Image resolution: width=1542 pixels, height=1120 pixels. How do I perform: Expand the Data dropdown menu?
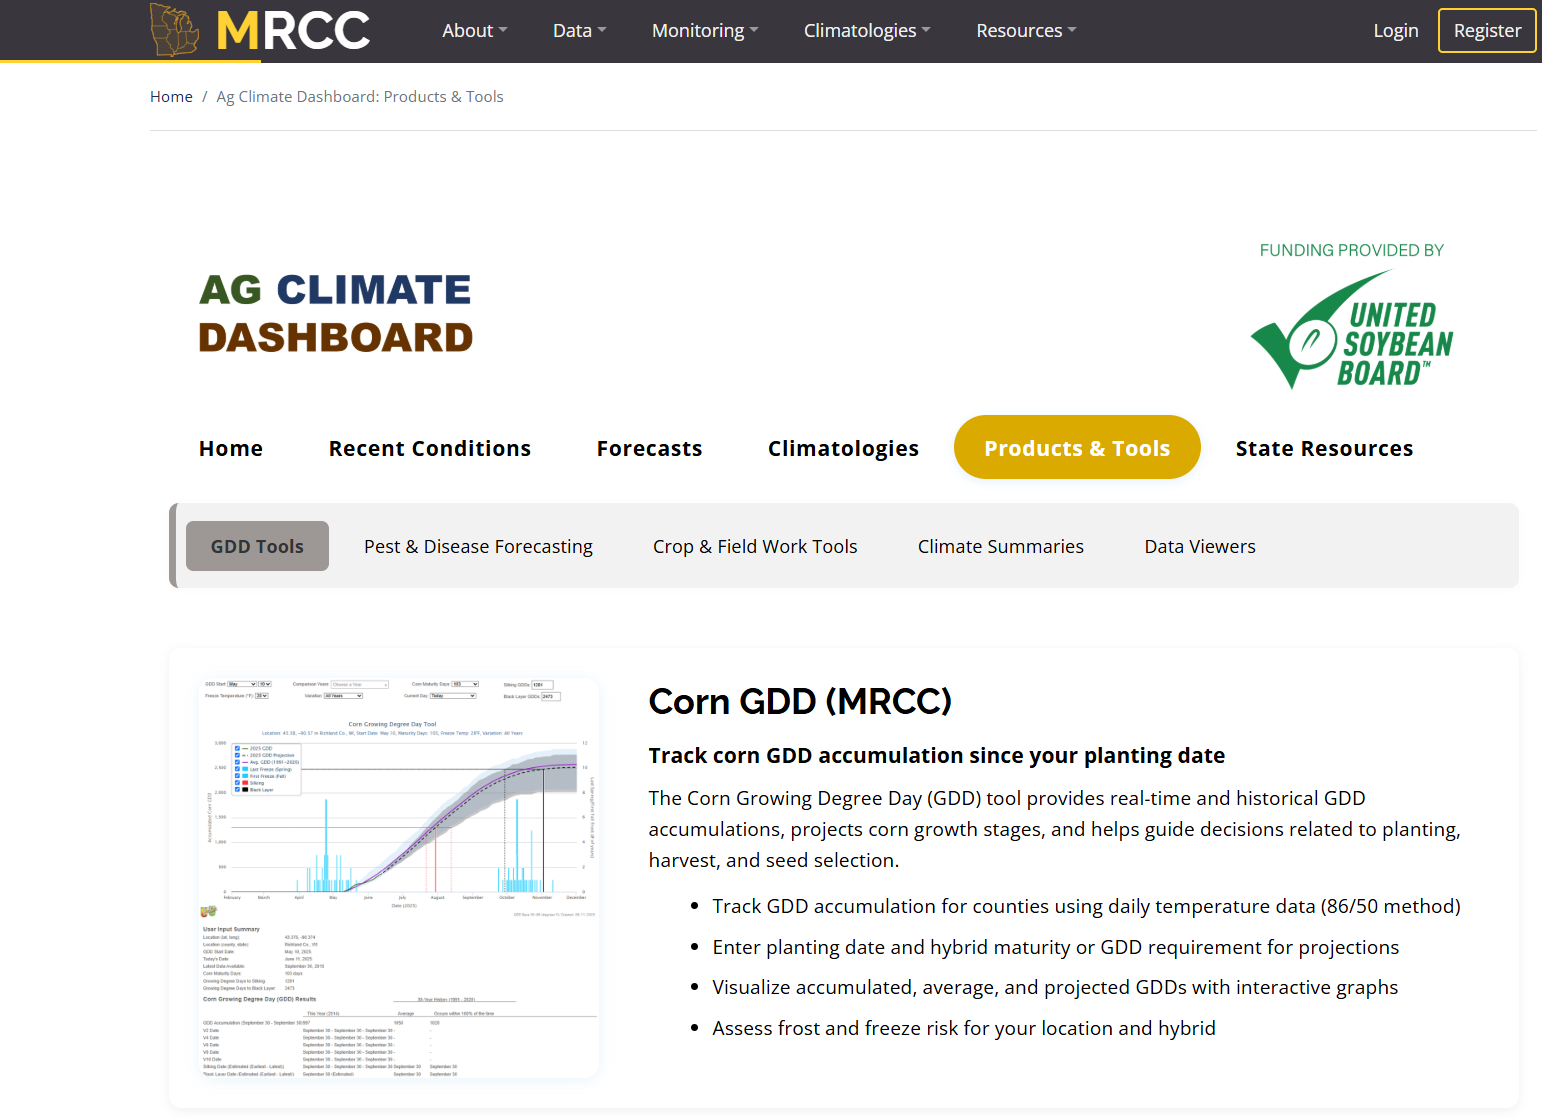[x=580, y=31]
